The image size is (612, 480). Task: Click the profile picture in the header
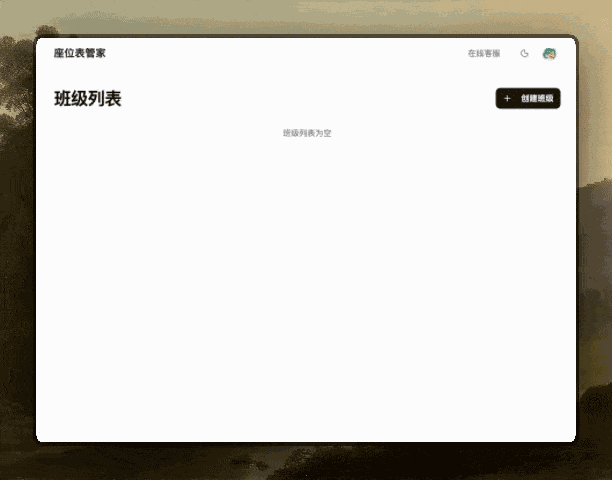pos(549,54)
